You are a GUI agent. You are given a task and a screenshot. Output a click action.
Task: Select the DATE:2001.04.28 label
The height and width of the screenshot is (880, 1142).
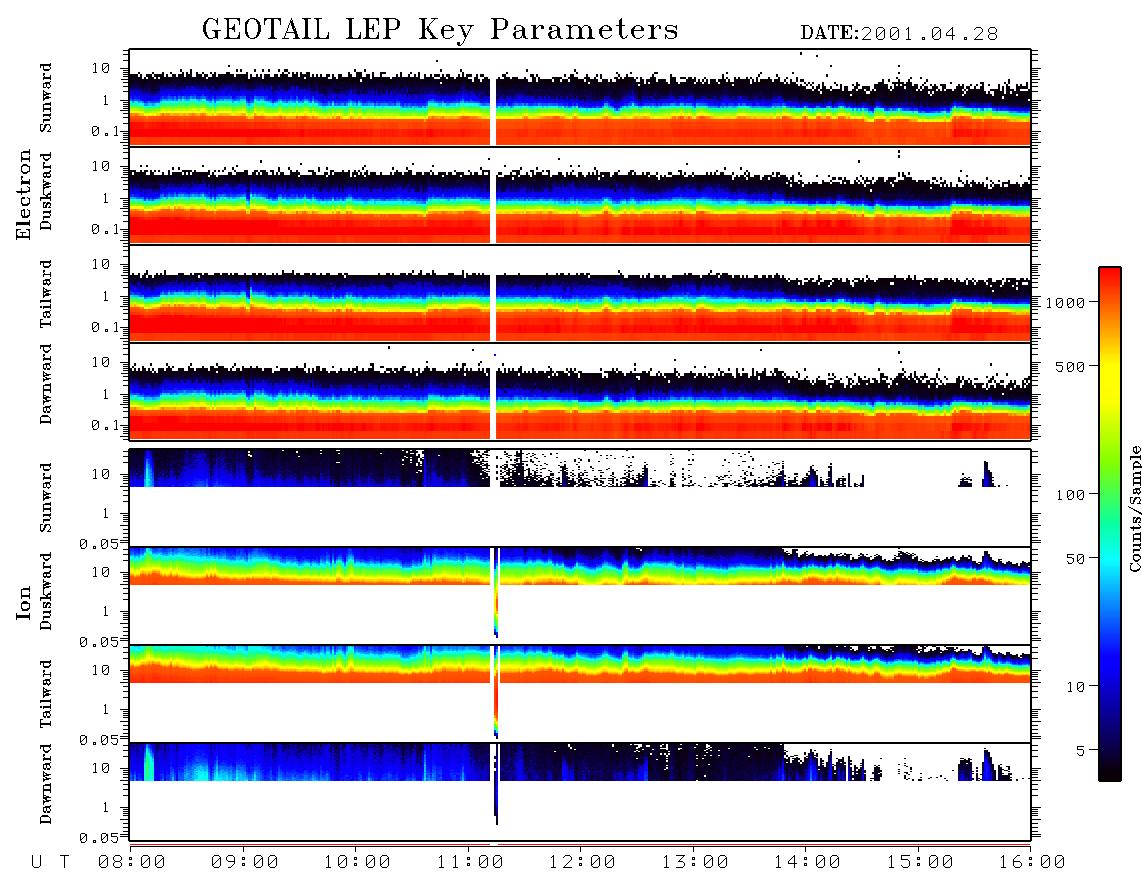899,34
